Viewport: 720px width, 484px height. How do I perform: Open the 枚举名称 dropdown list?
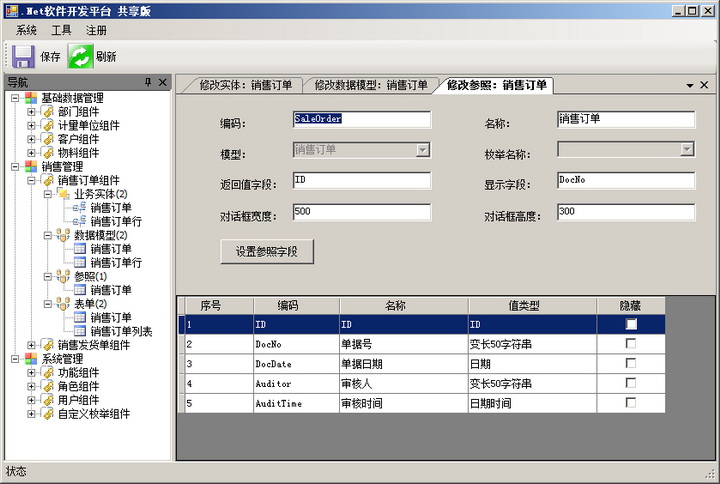pos(687,149)
